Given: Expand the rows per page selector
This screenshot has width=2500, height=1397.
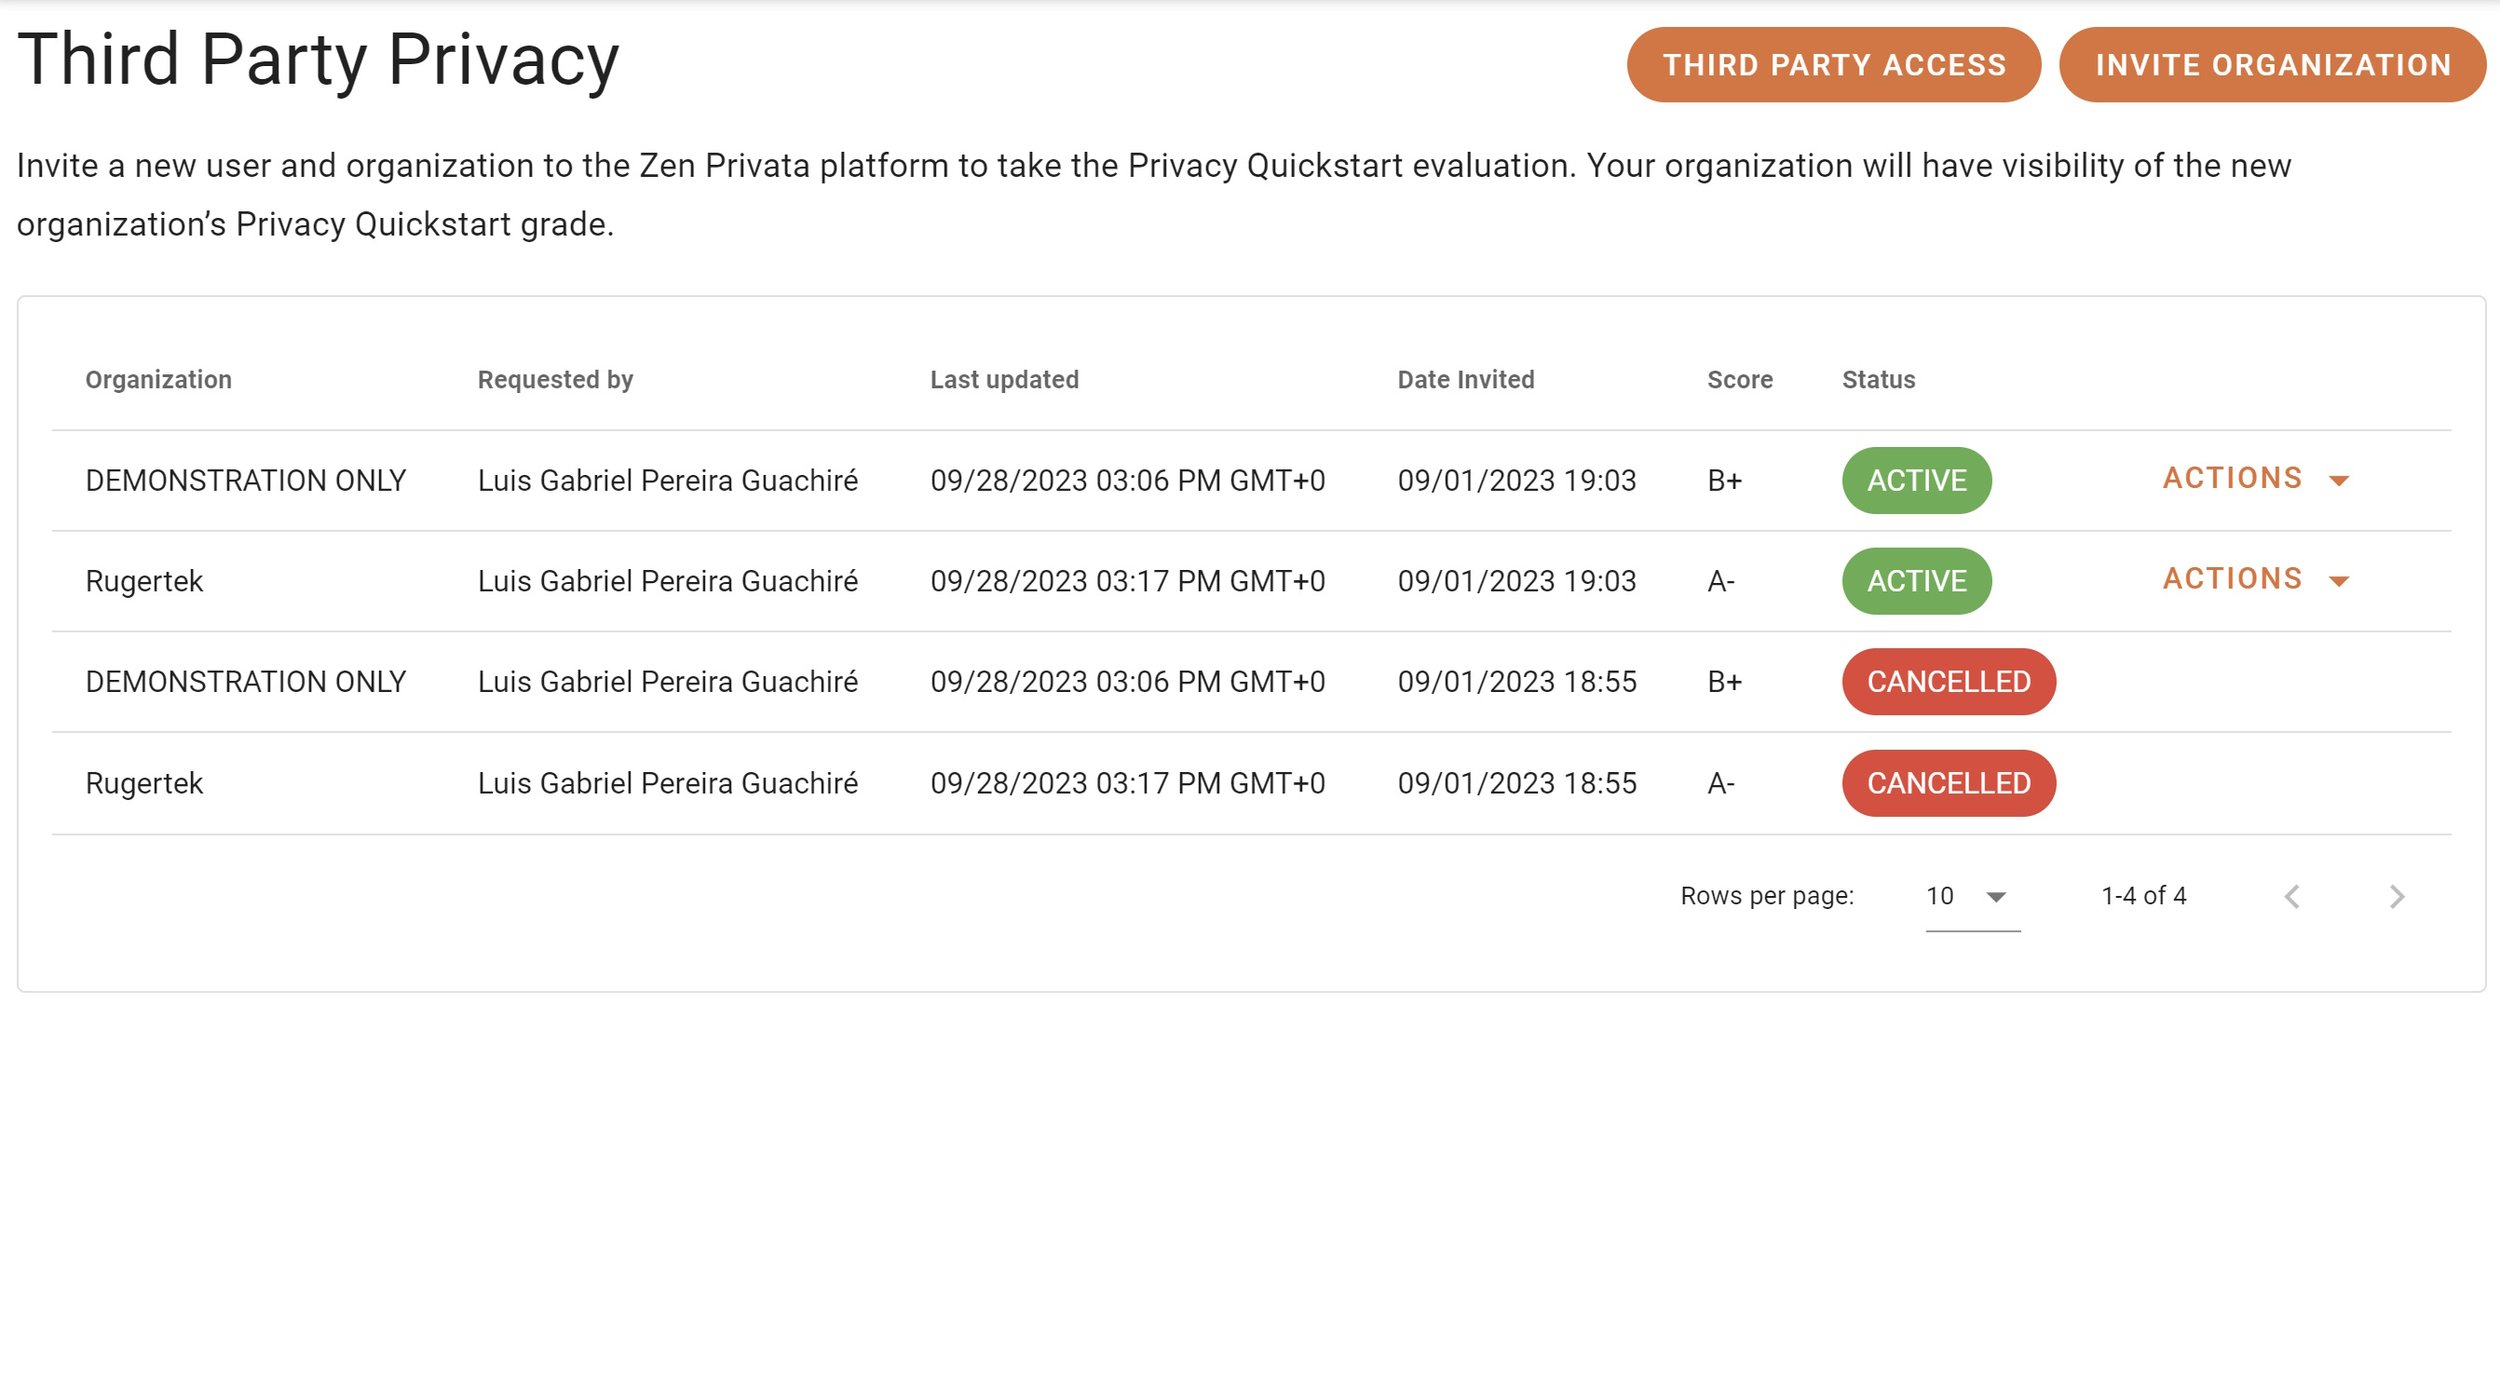Looking at the screenshot, I should click(x=1971, y=897).
